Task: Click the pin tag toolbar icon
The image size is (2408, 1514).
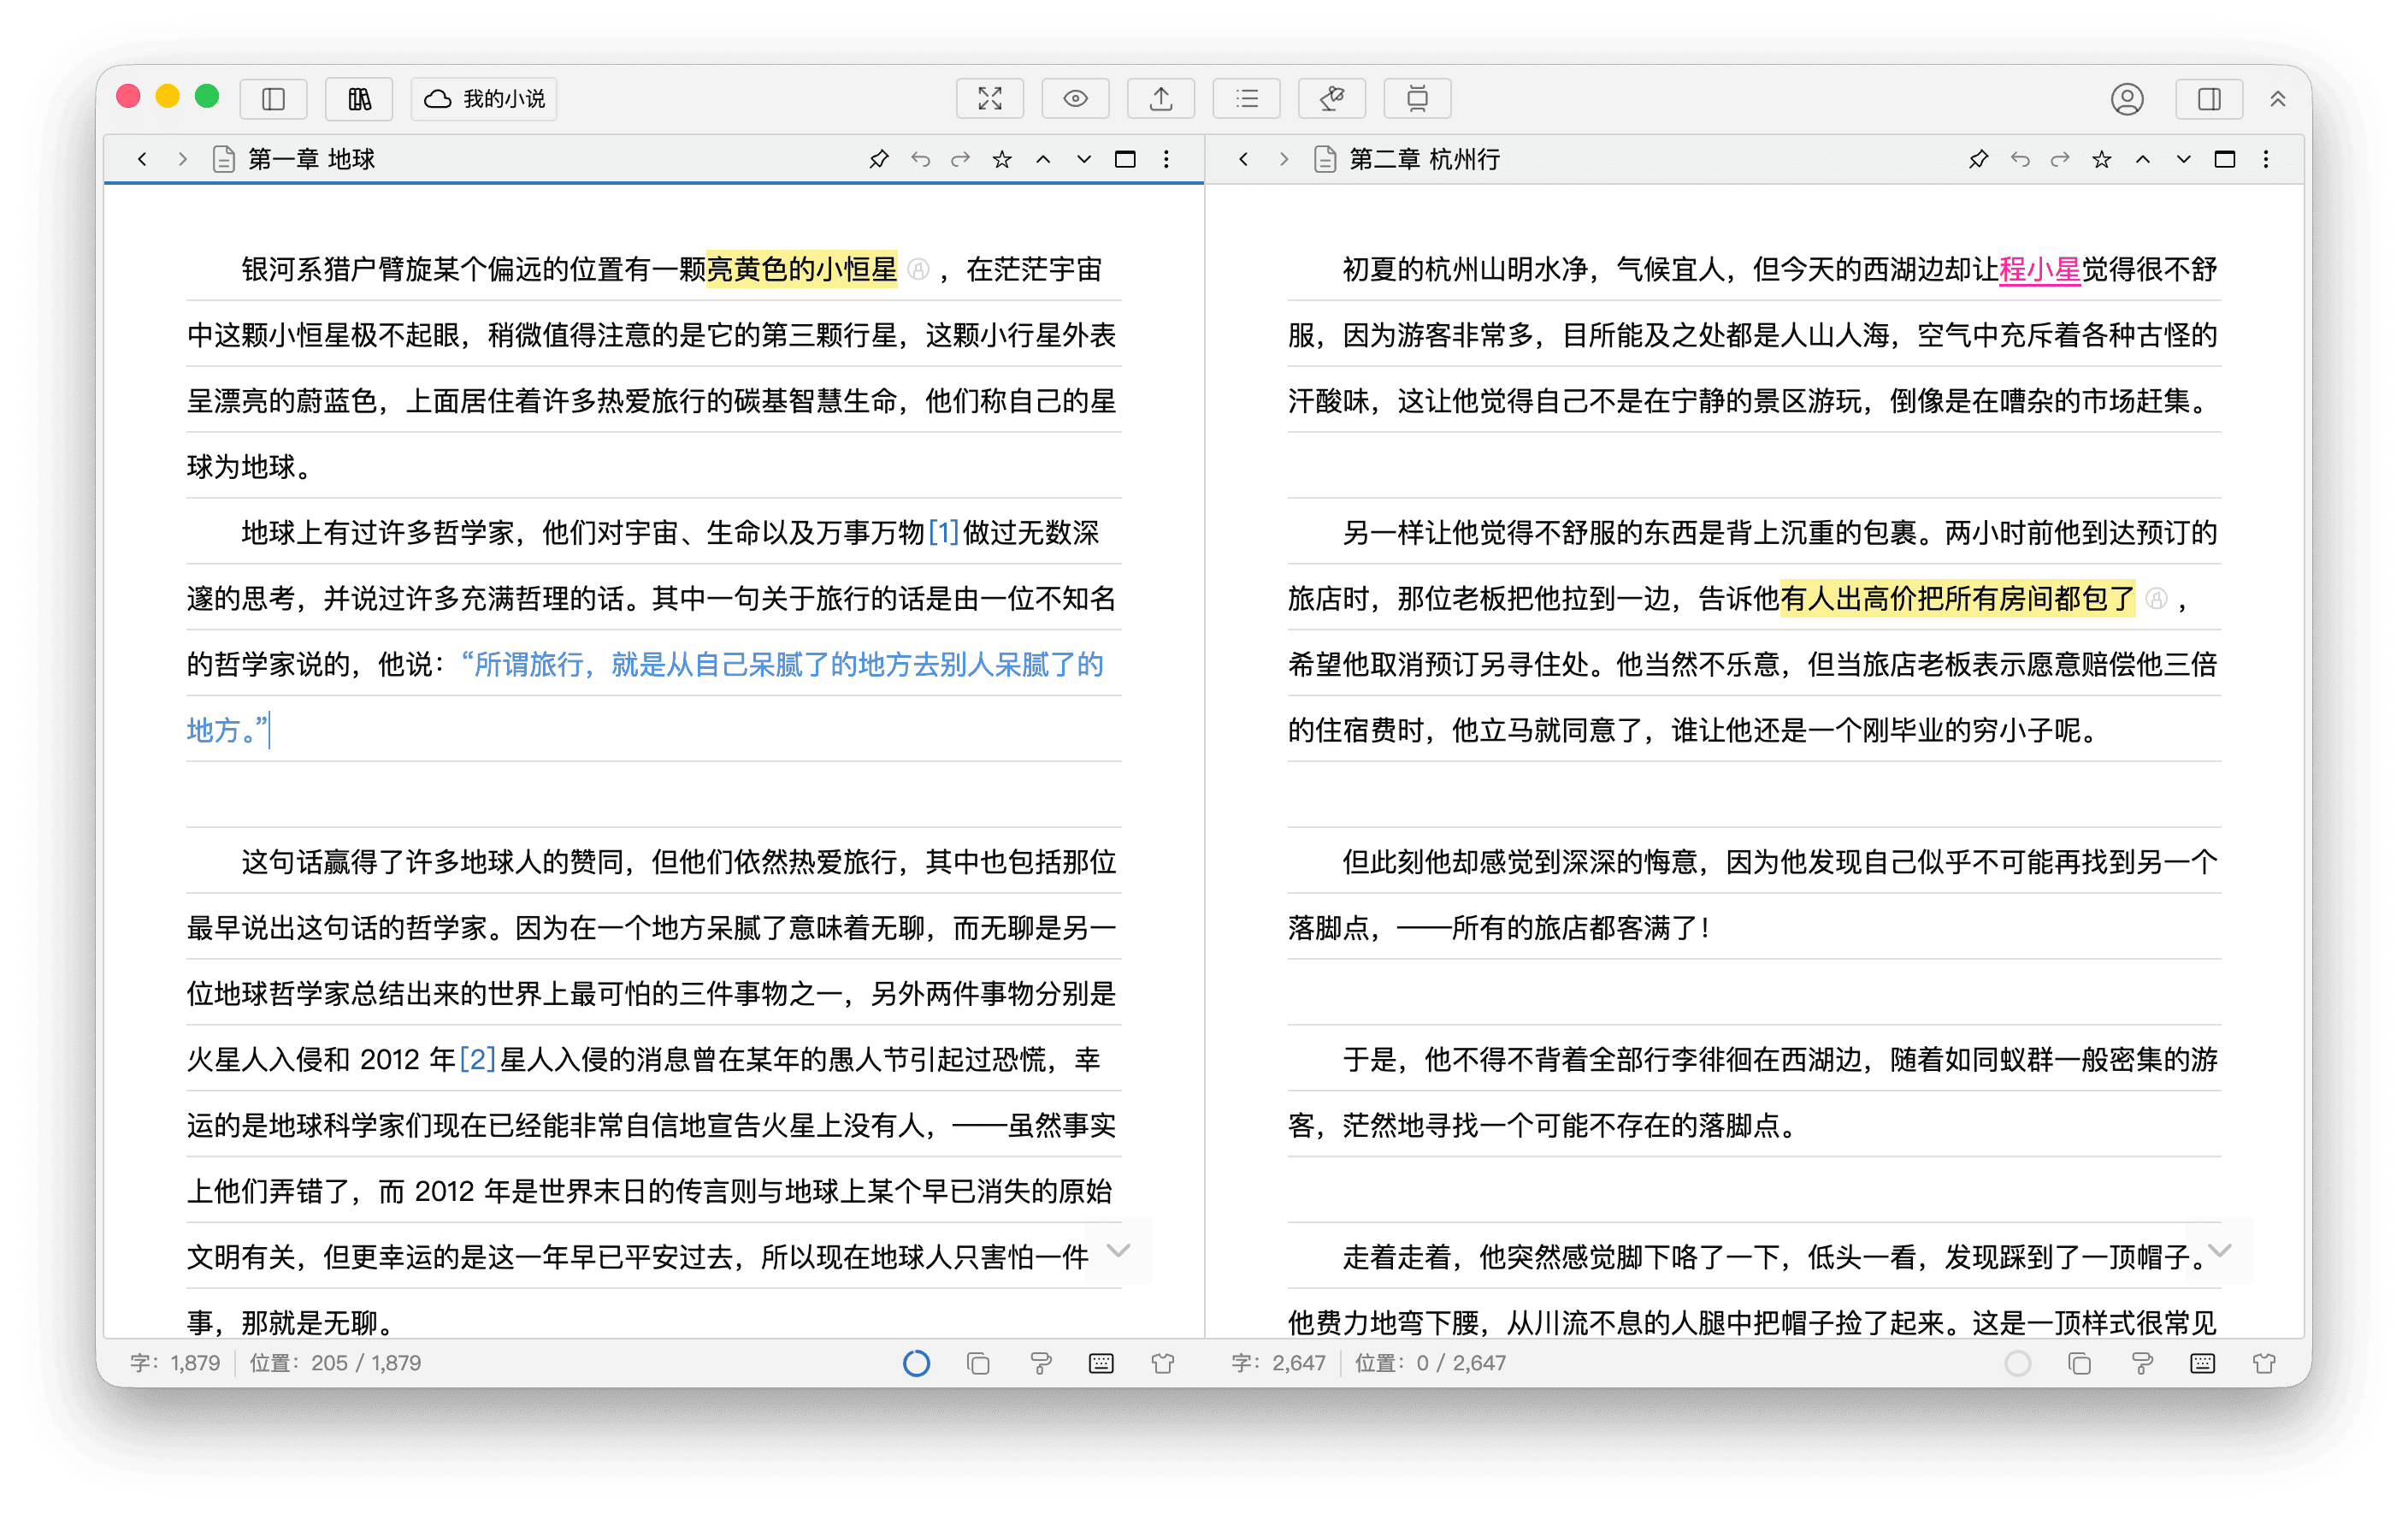Action: 1331,98
